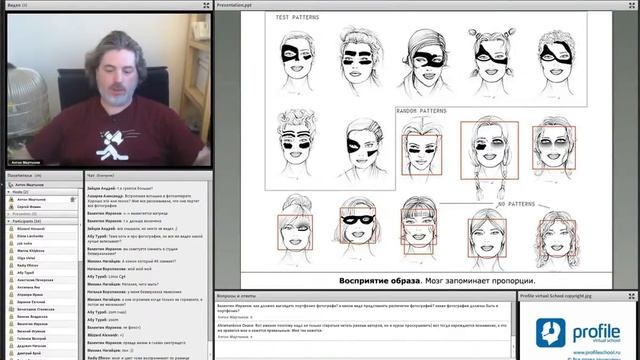Collapse the Participants (34) group

coord(9,221)
